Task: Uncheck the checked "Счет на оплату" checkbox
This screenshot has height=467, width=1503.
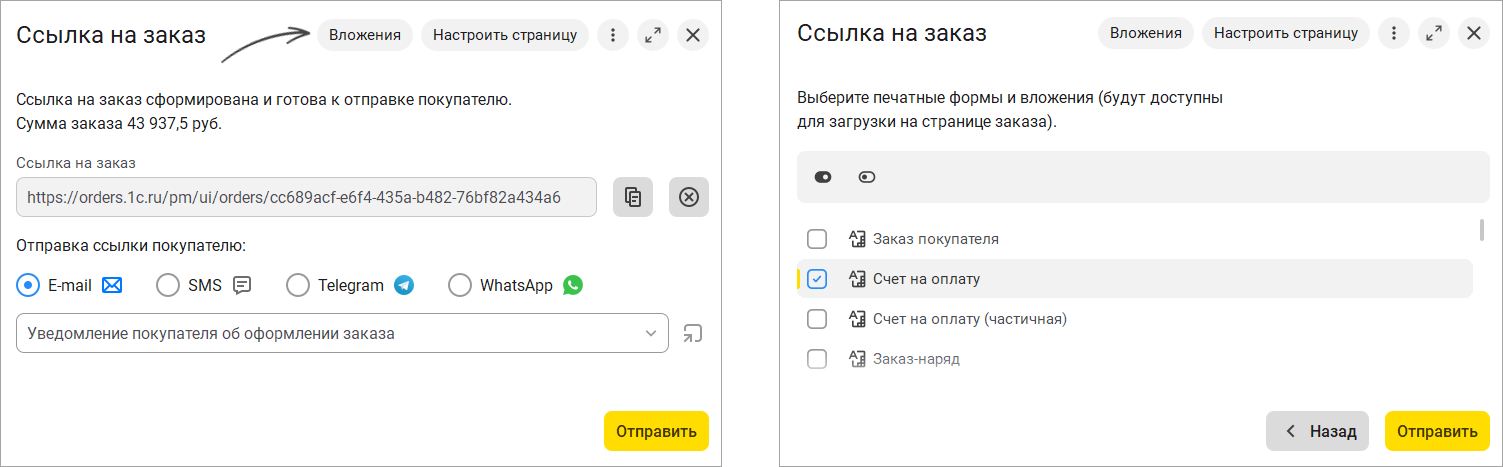Action: pyautogui.click(x=817, y=279)
